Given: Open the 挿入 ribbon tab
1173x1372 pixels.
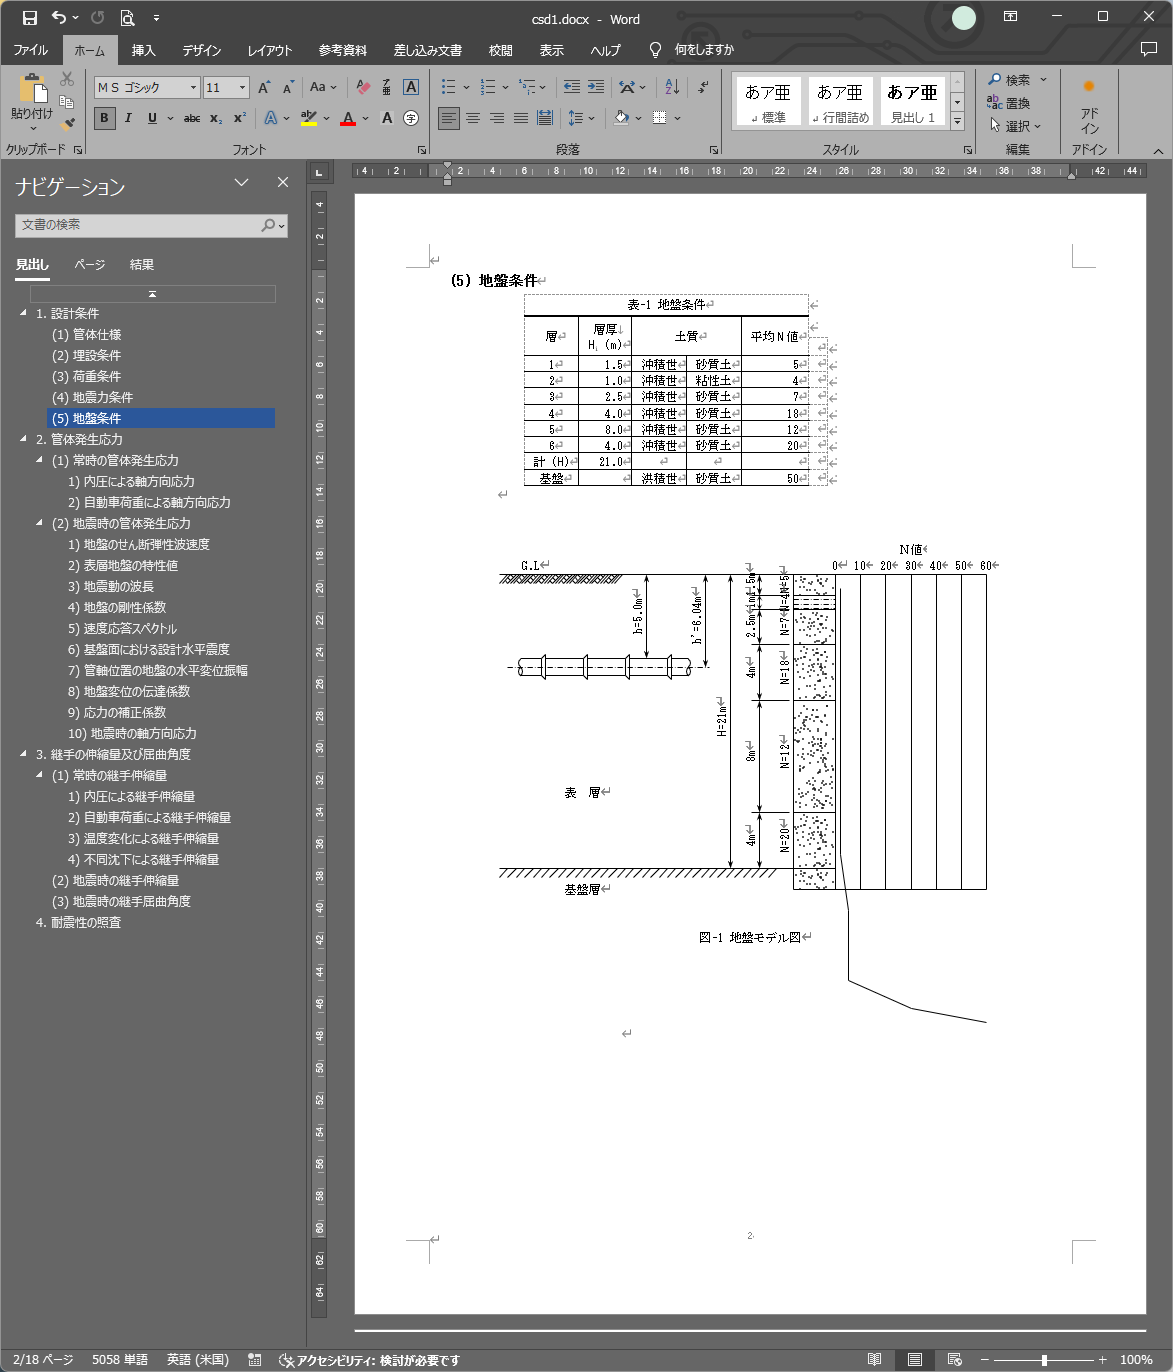Looking at the screenshot, I should click(143, 50).
